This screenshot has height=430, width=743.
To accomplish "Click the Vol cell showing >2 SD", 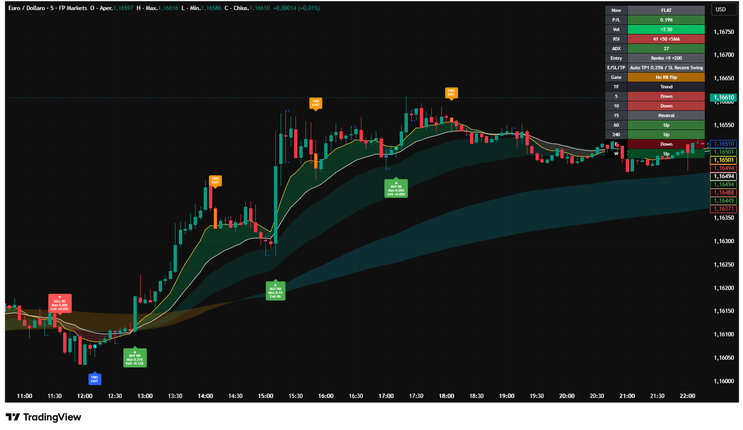I will pyautogui.click(x=666, y=29).
